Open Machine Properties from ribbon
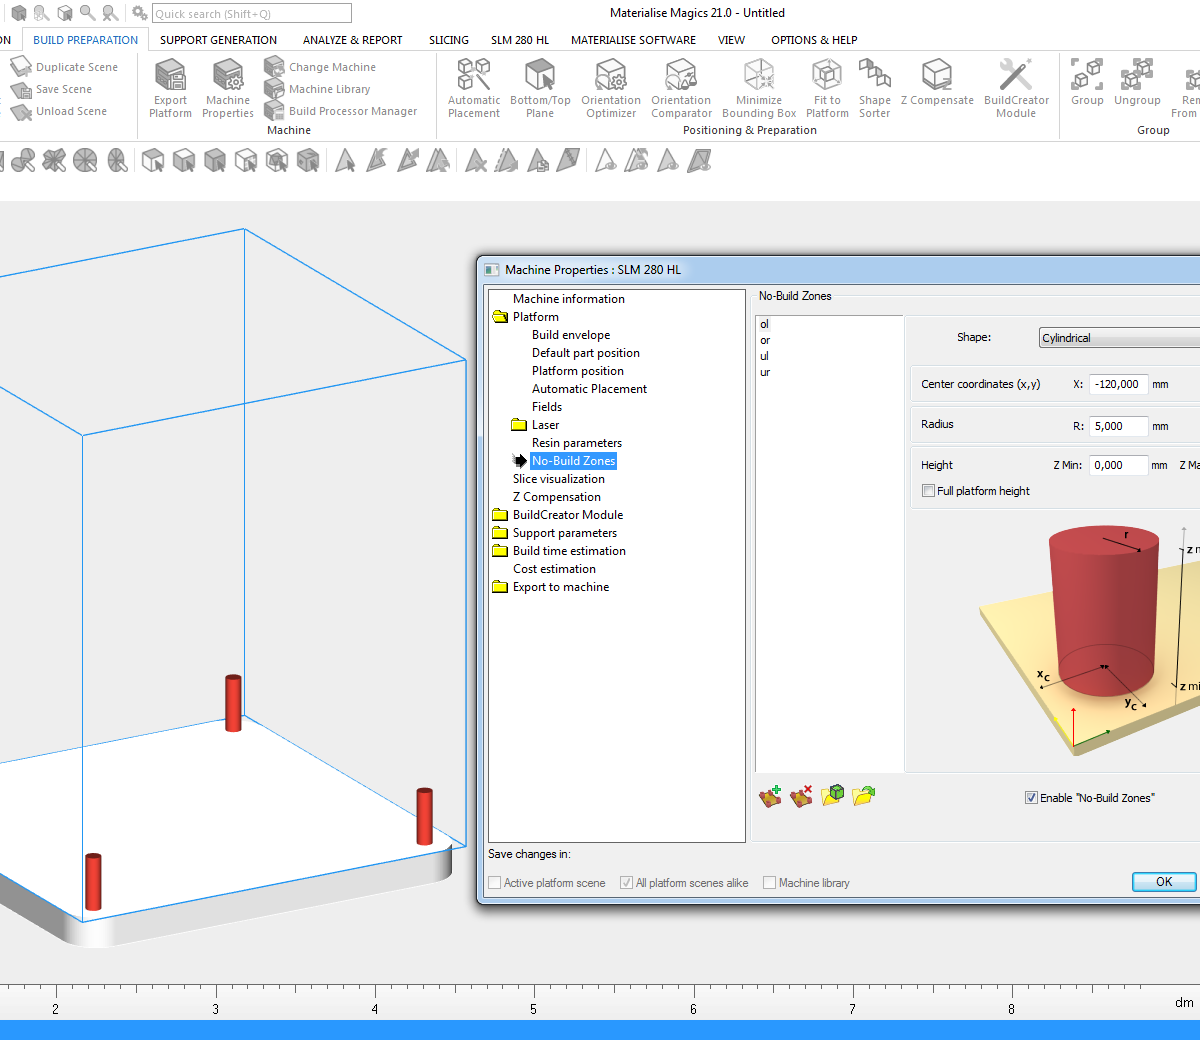Screen dimensions: 1200x1040 (228, 88)
